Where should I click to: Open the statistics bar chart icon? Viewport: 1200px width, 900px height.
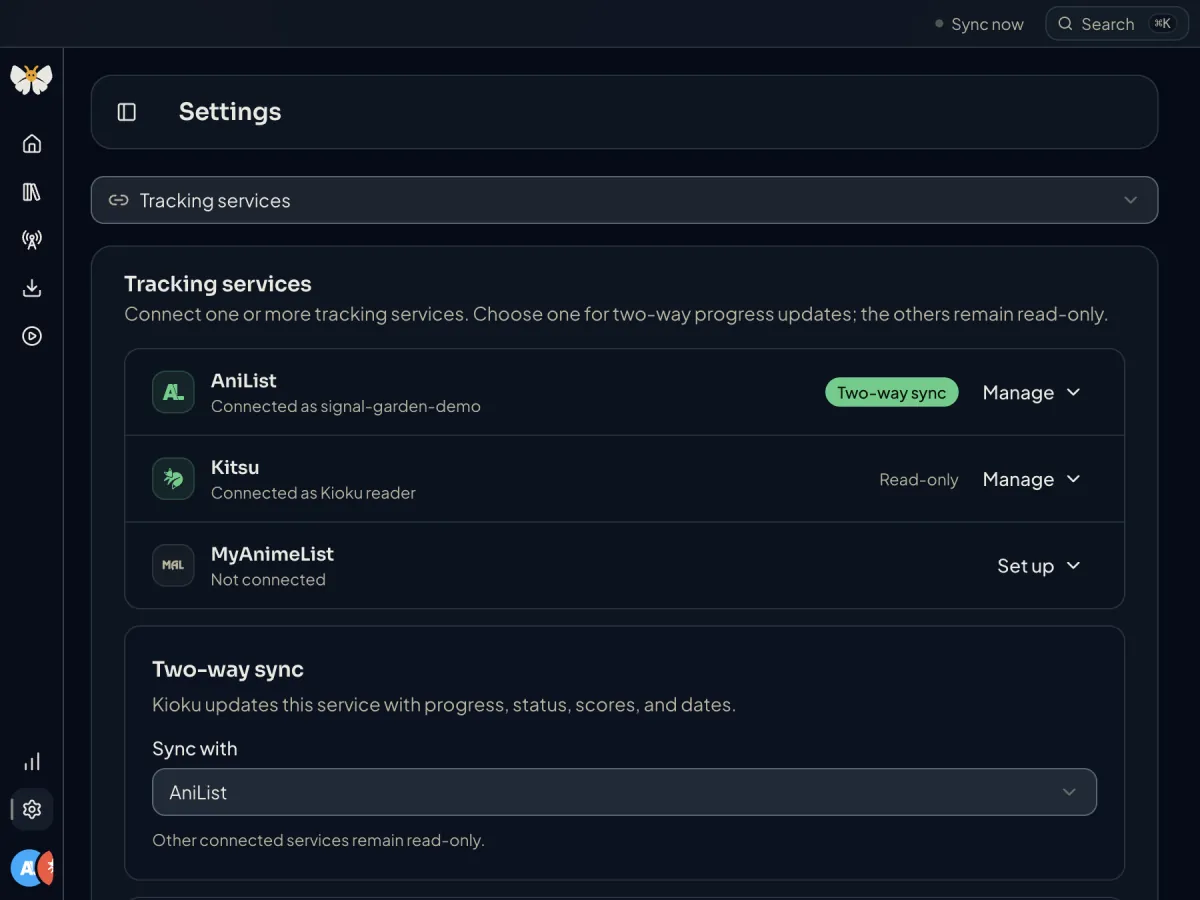click(32, 762)
